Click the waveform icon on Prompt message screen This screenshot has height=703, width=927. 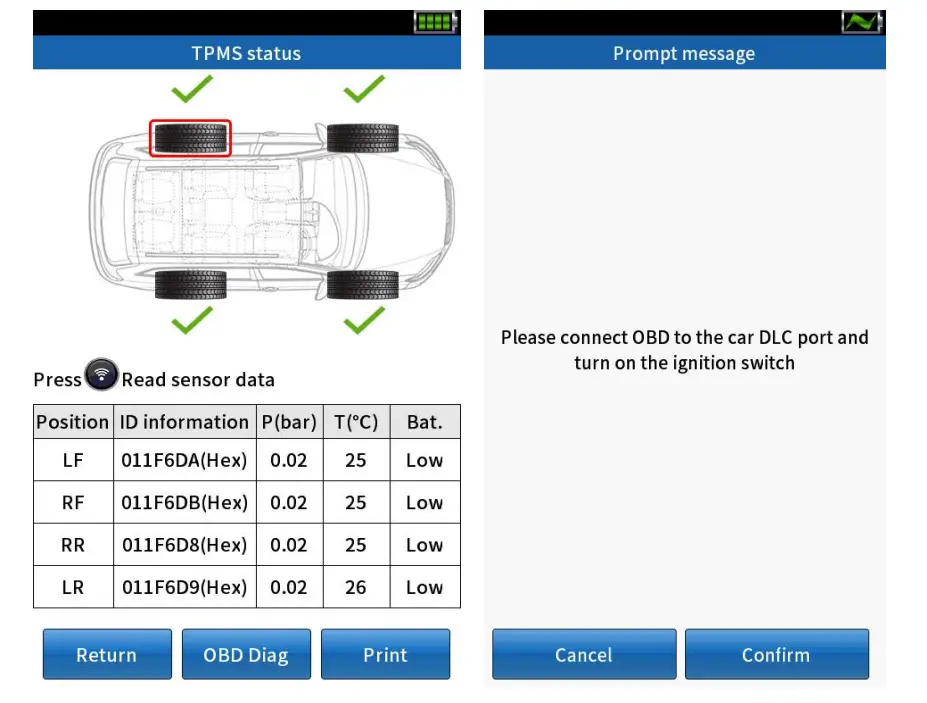(862, 19)
